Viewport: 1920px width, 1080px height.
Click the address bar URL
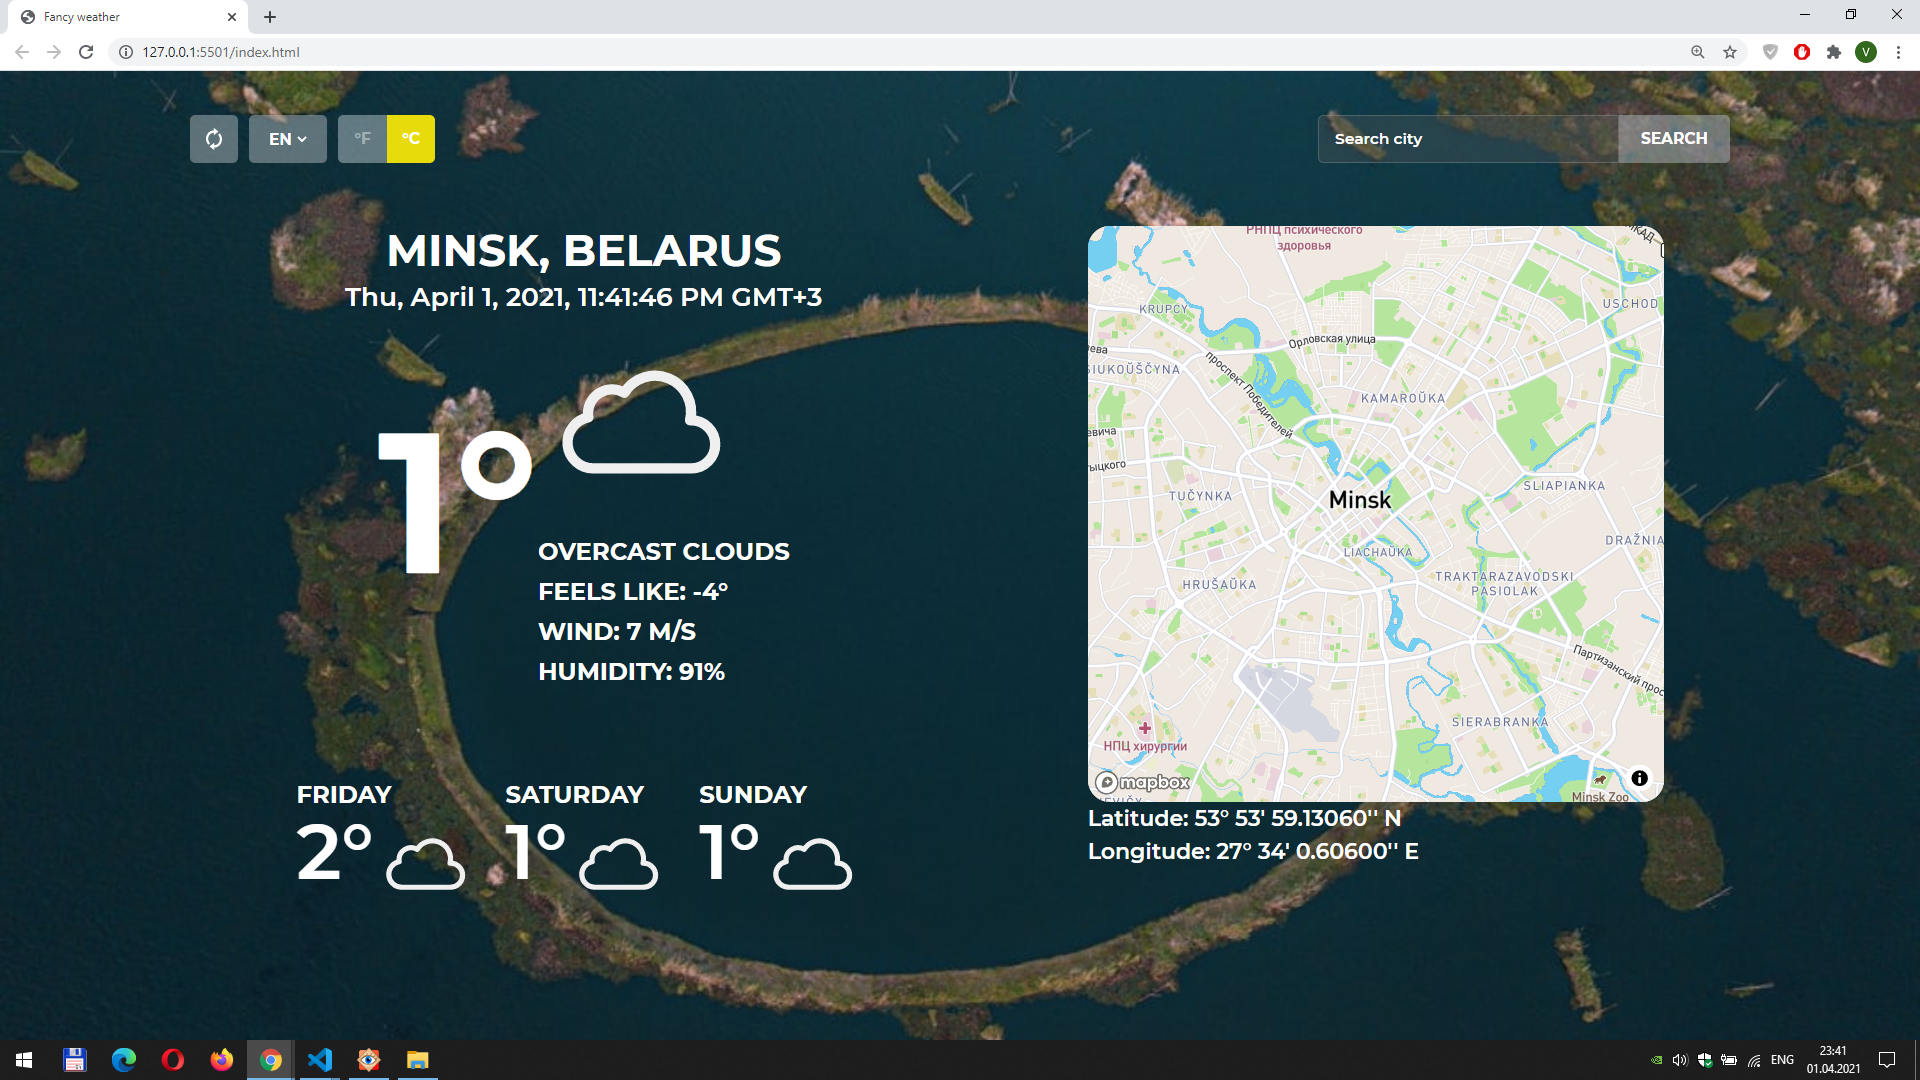tap(221, 52)
